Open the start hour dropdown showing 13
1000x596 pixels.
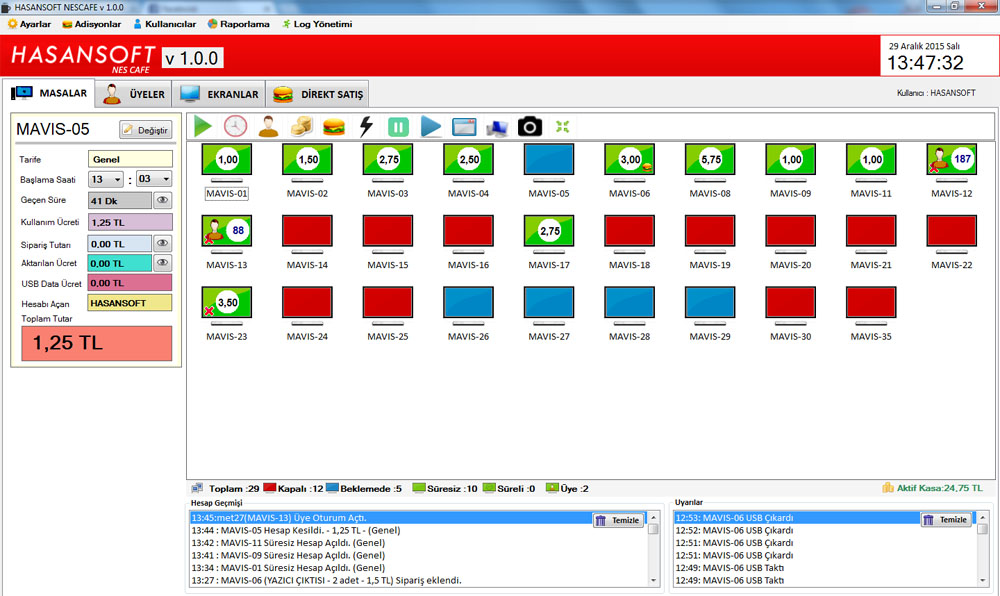click(x=106, y=179)
